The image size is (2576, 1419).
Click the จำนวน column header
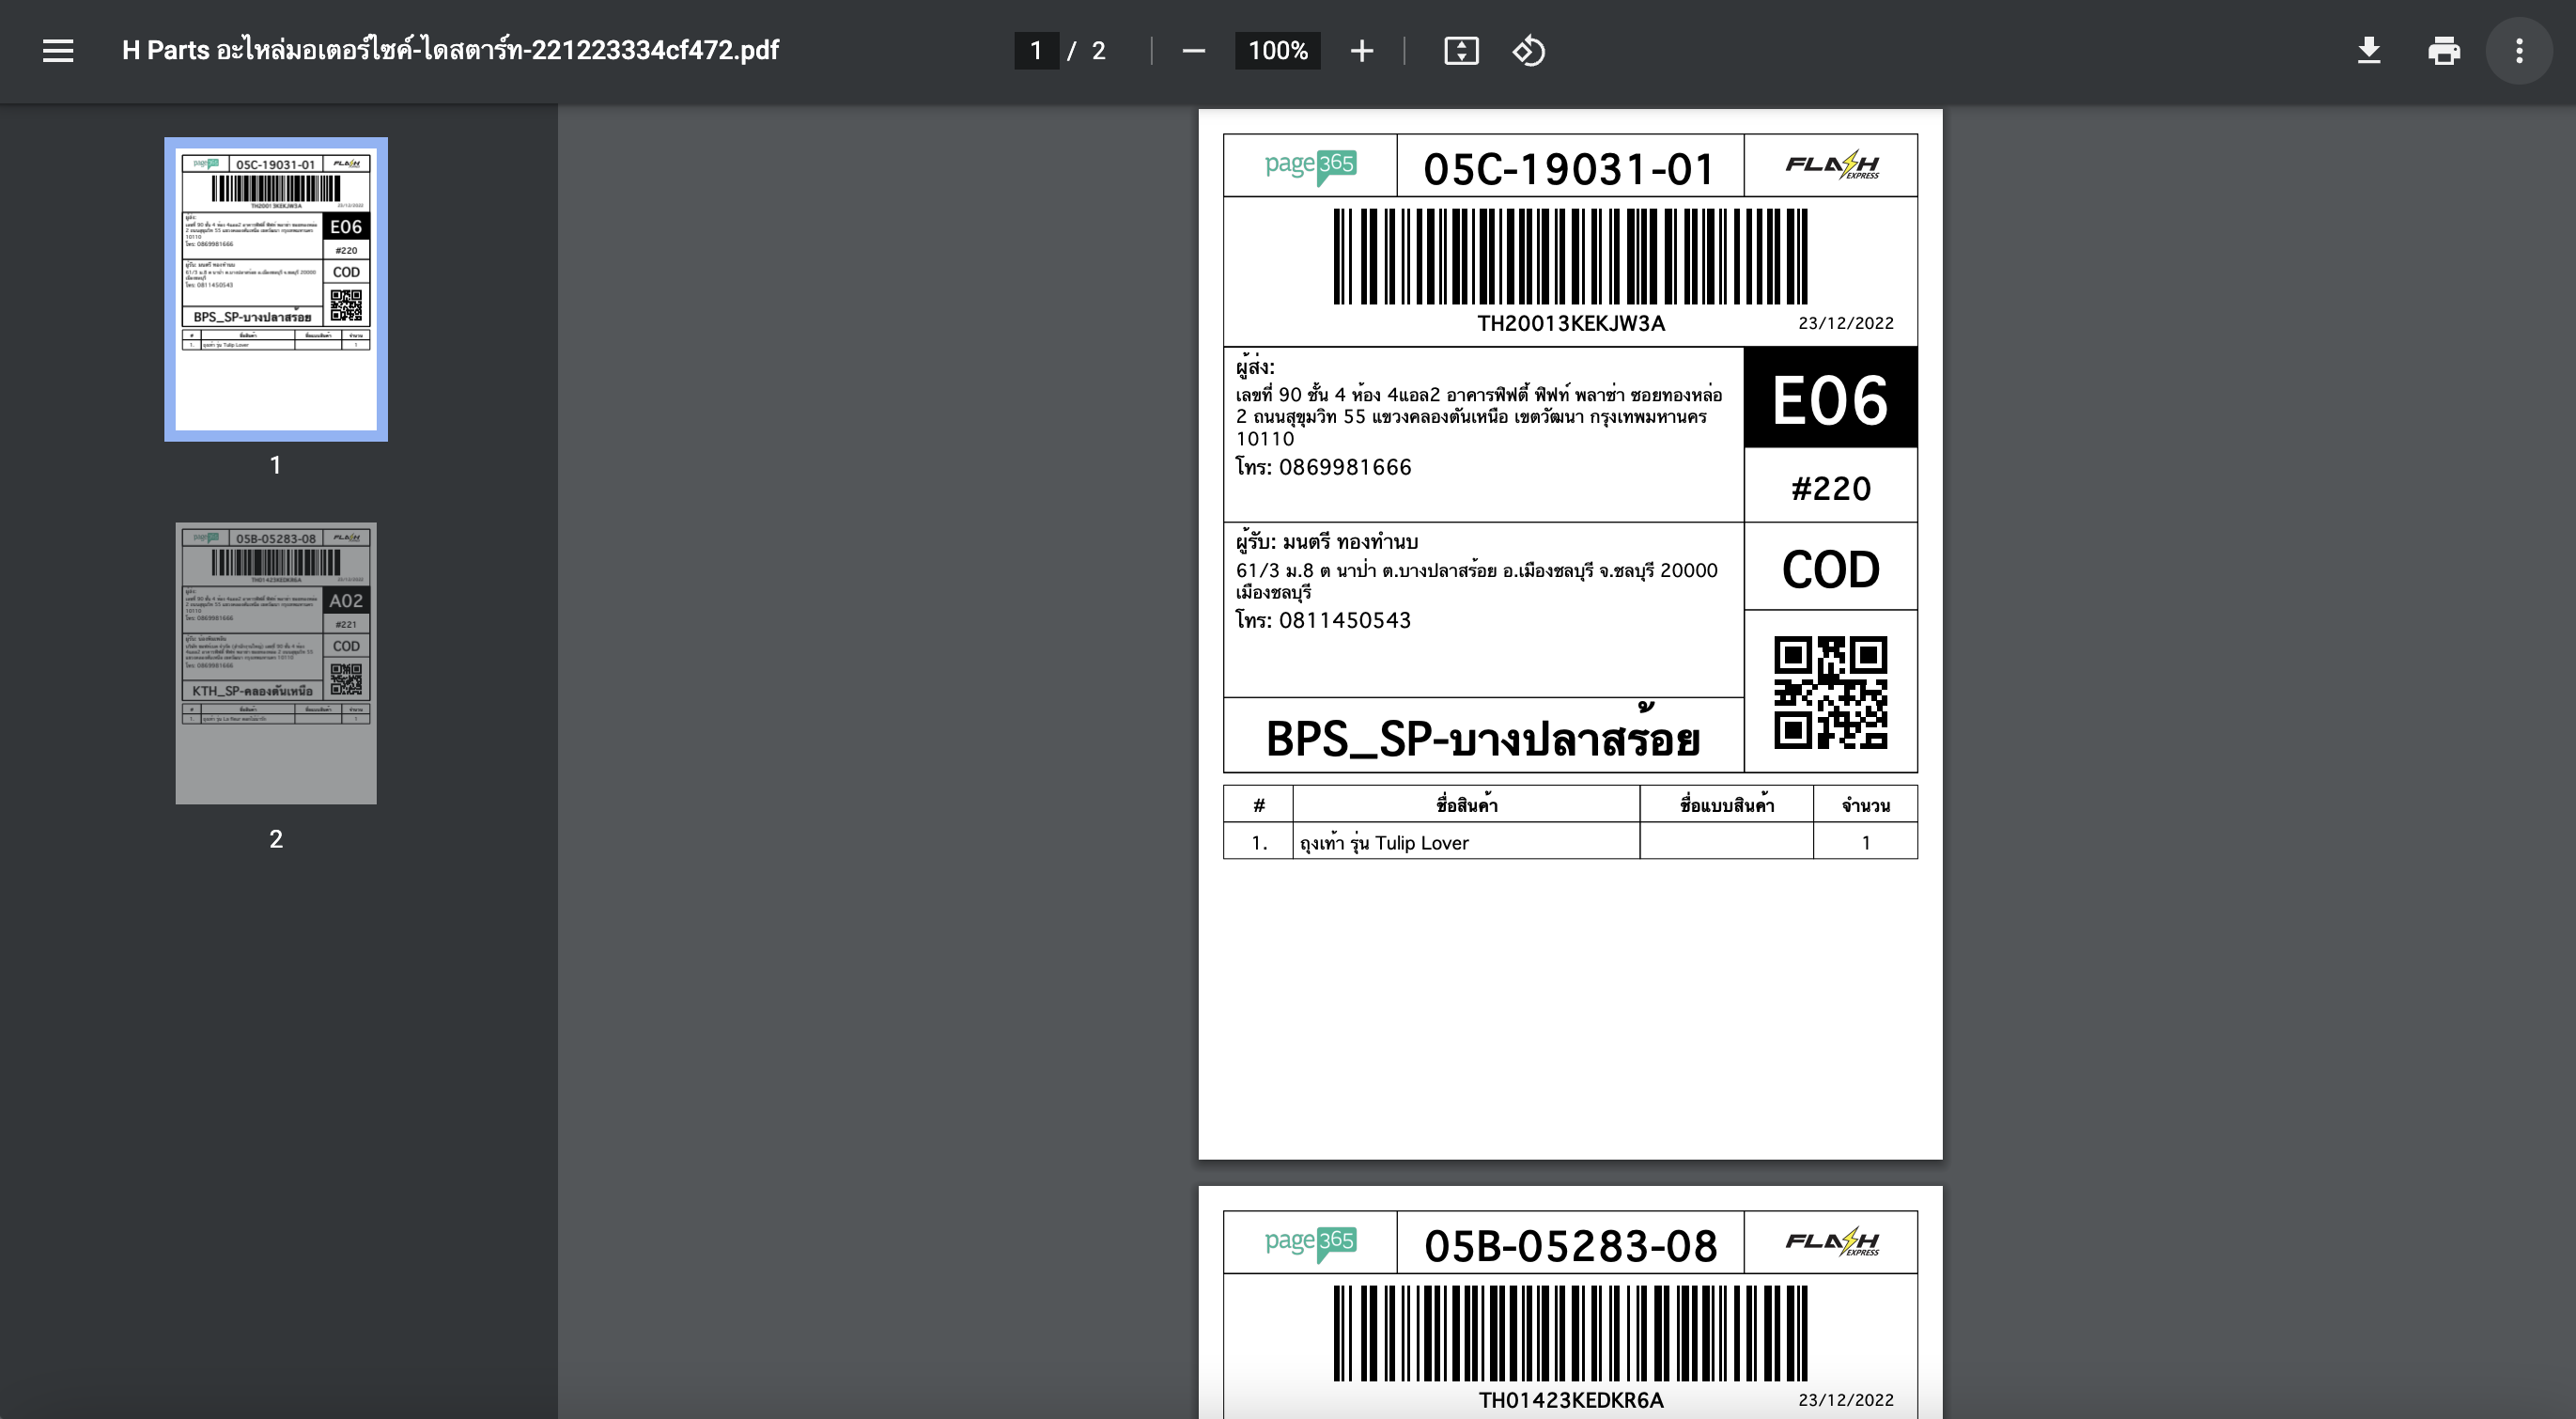click(x=1865, y=805)
